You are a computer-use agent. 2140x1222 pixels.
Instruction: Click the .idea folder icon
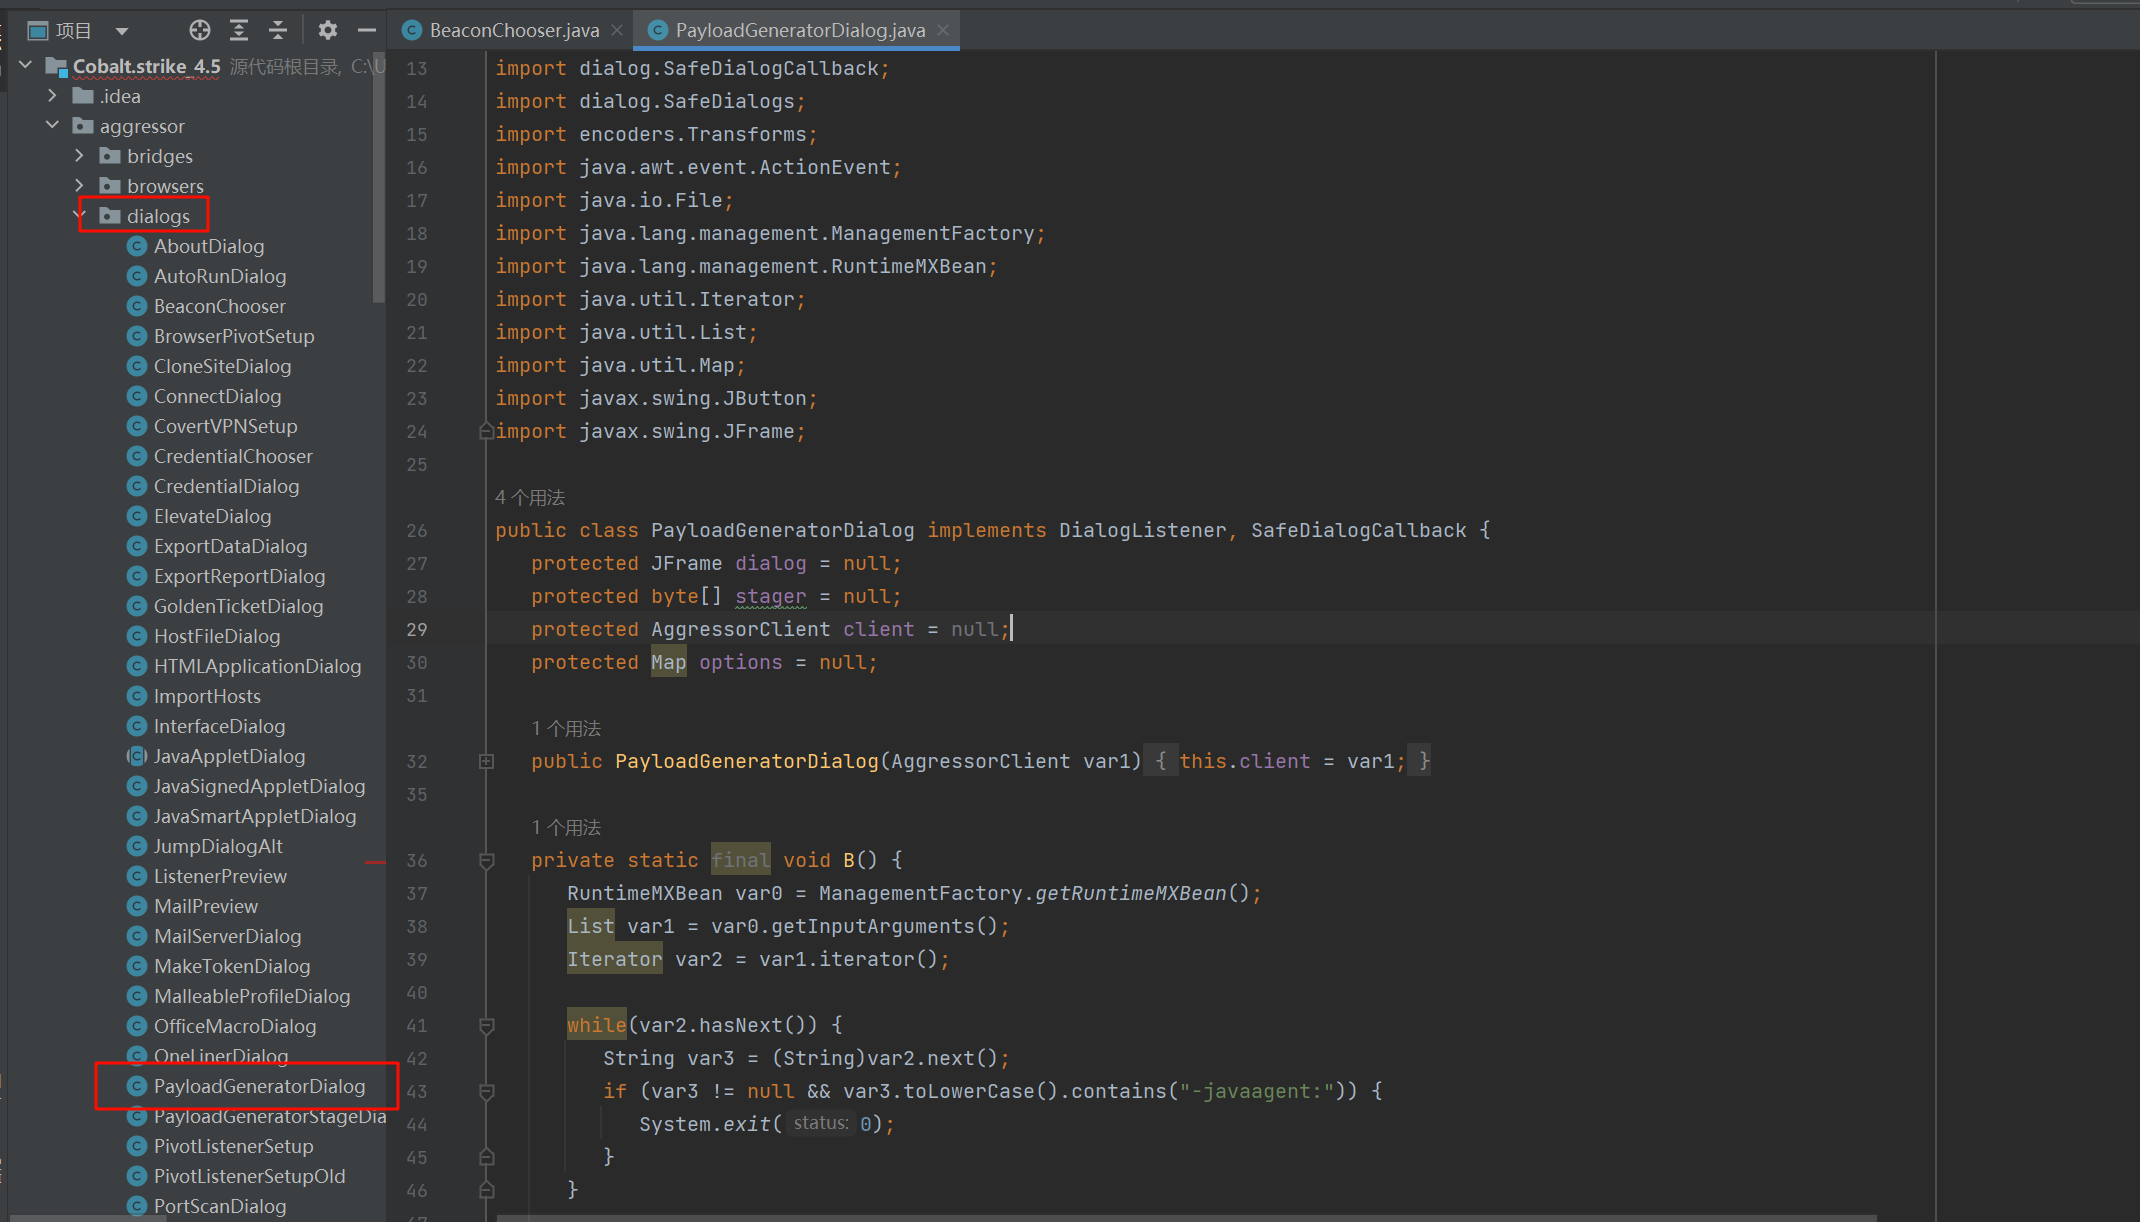83,96
